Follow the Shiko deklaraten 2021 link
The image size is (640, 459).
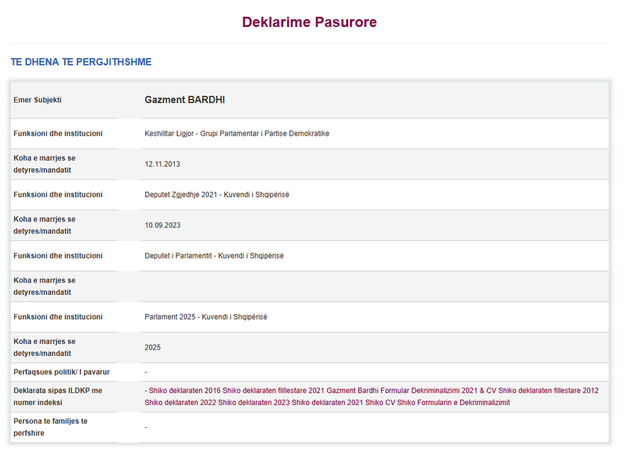click(x=327, y=403)
